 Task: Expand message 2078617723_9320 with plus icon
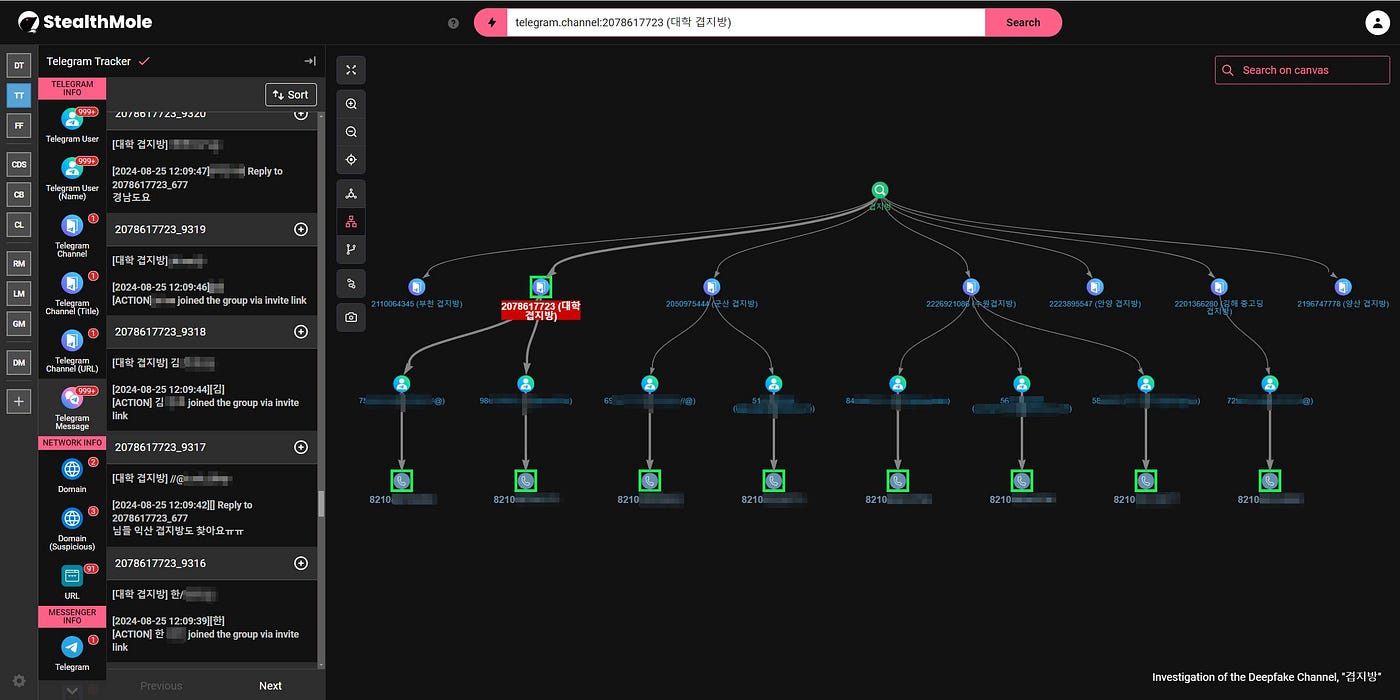[x=300, y=114]
